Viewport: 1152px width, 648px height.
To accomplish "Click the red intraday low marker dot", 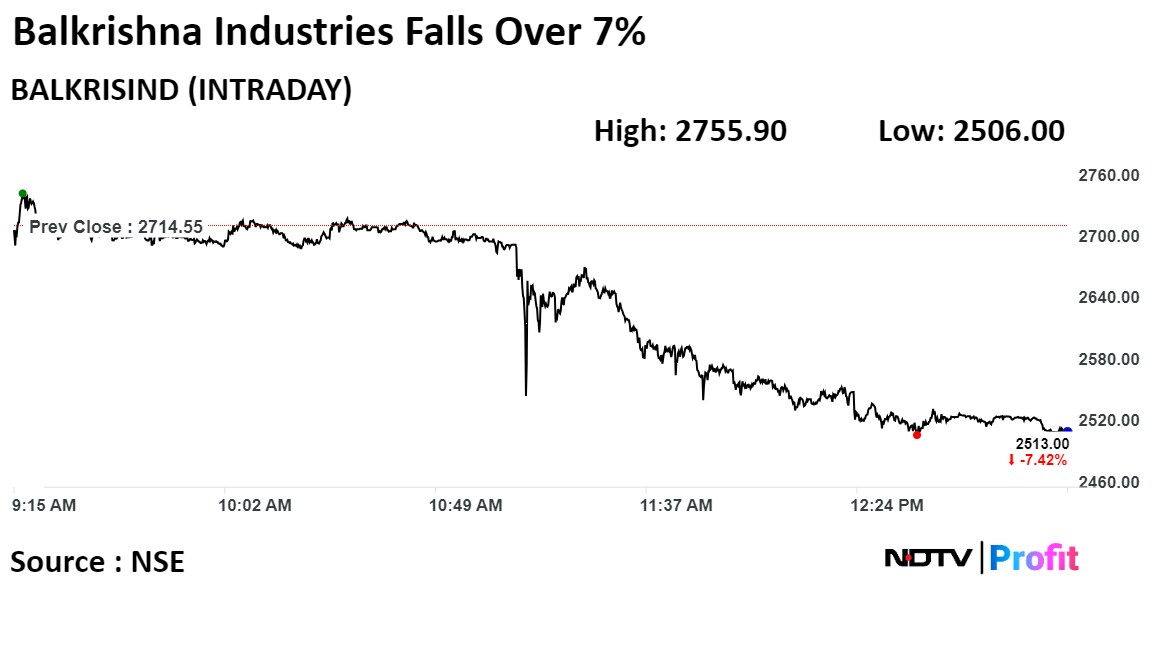I will click(917, 434).
